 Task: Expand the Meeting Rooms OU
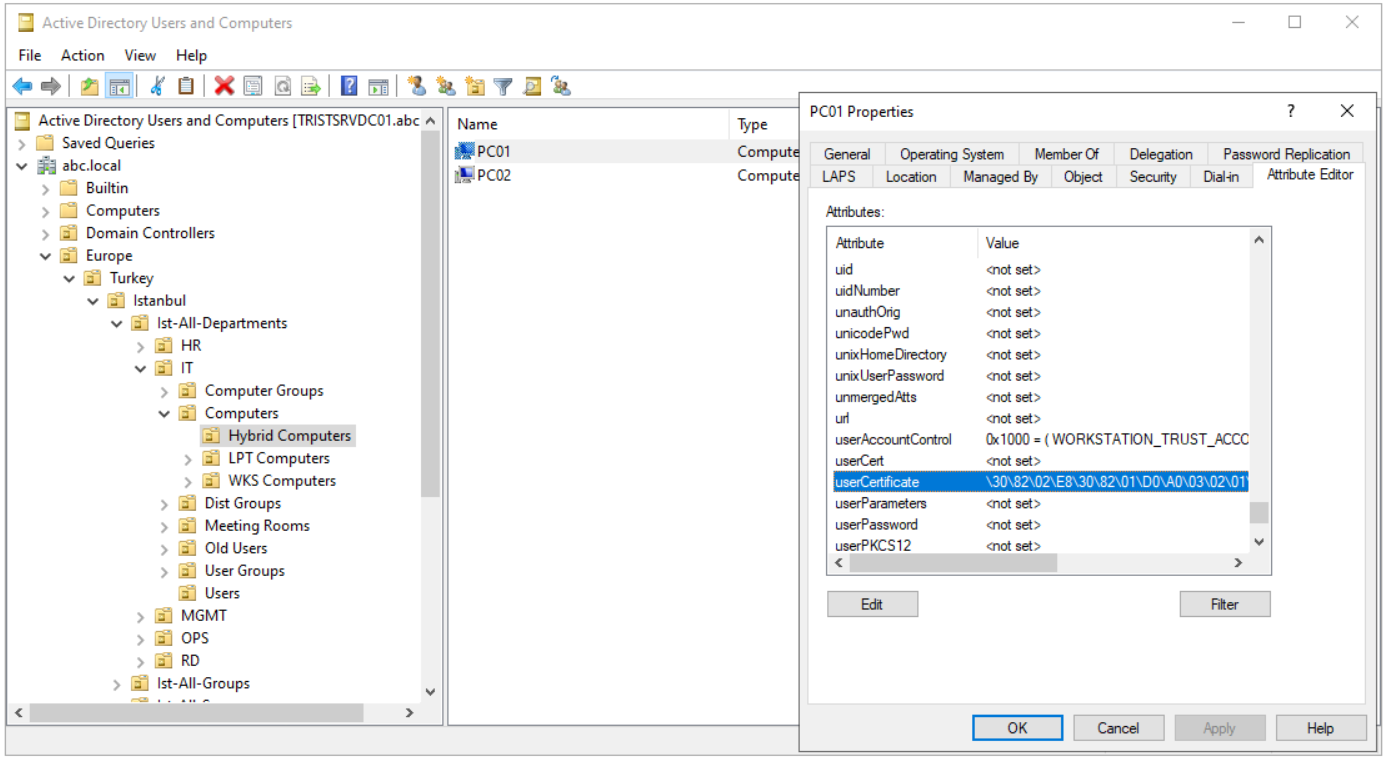pos(165,526)
